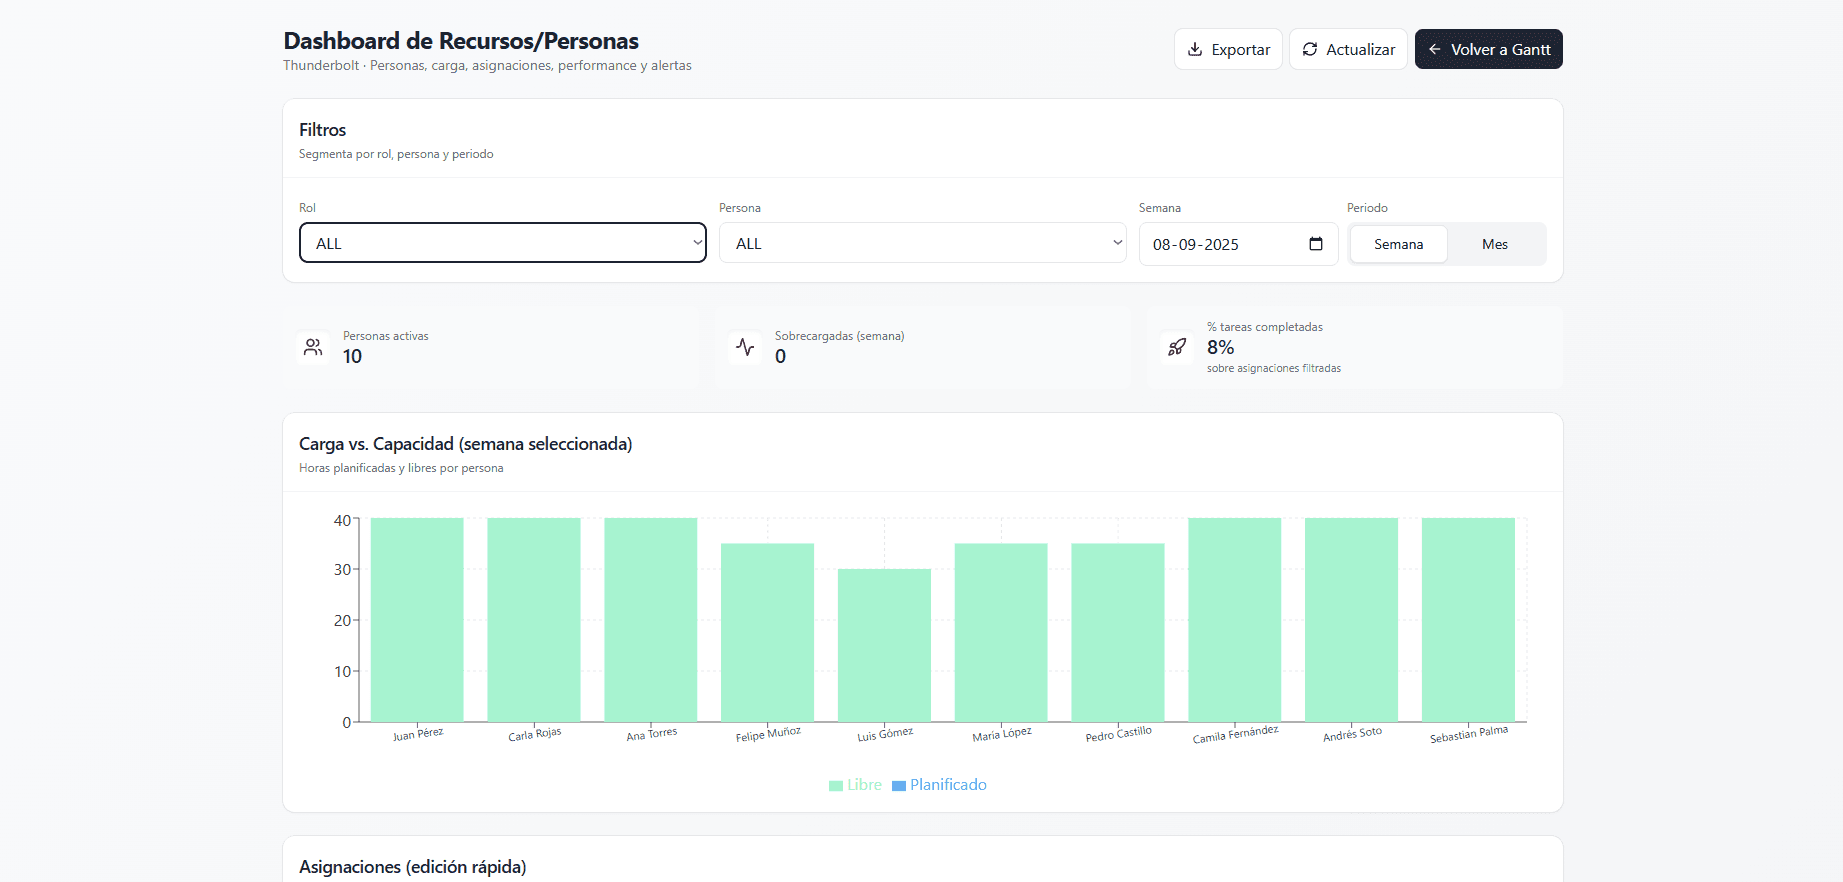Image resolution: width=1843 pixels, height=882 pixels.
Task: Click the Dashboard de Recursos/Personas title
Action: [461, 41]
